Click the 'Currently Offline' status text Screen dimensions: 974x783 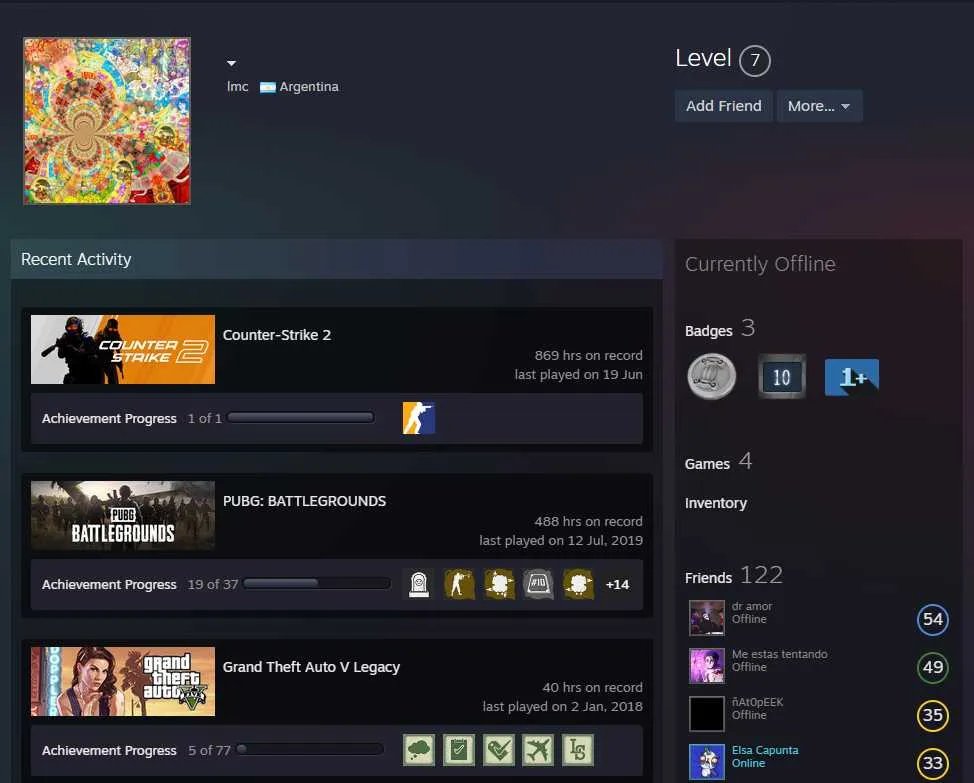tap(760, 264)
